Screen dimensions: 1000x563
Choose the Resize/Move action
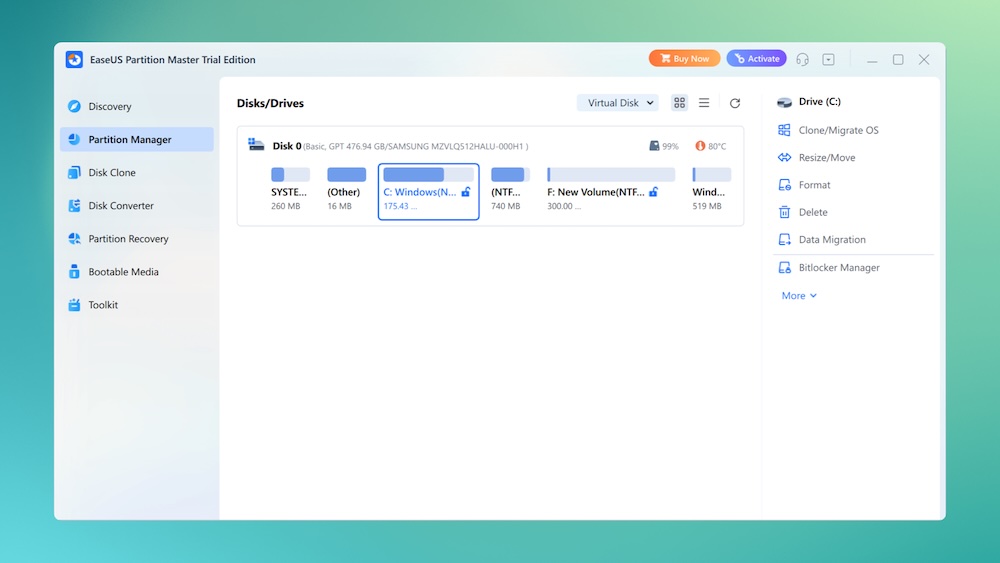[826, 158]
